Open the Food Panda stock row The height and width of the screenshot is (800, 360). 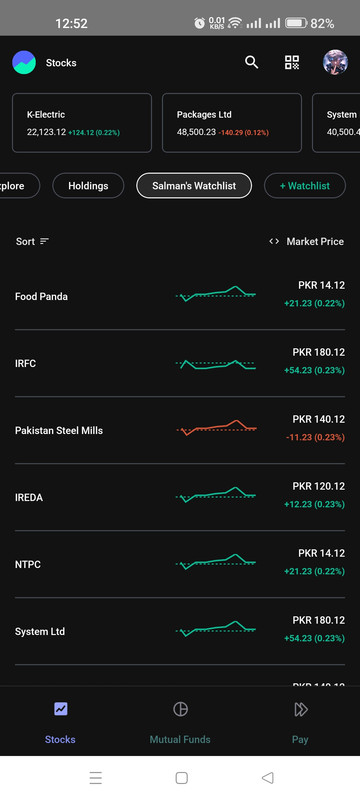click(x=180, y=296)
